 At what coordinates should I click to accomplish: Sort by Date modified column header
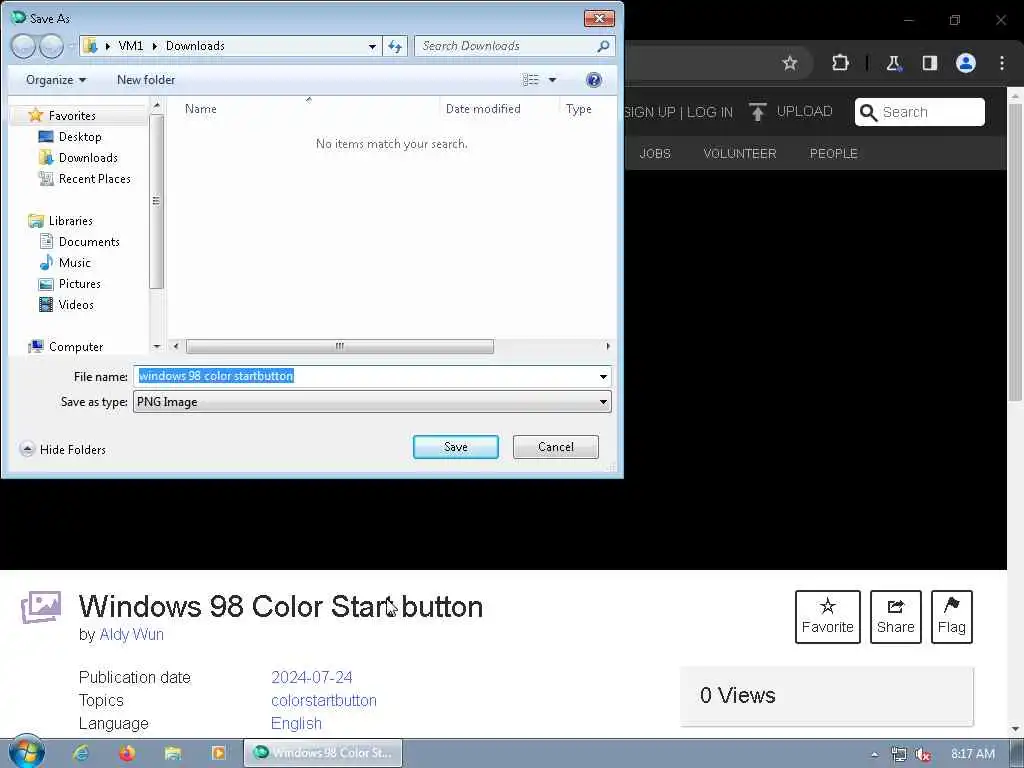[x=483, y=109]
